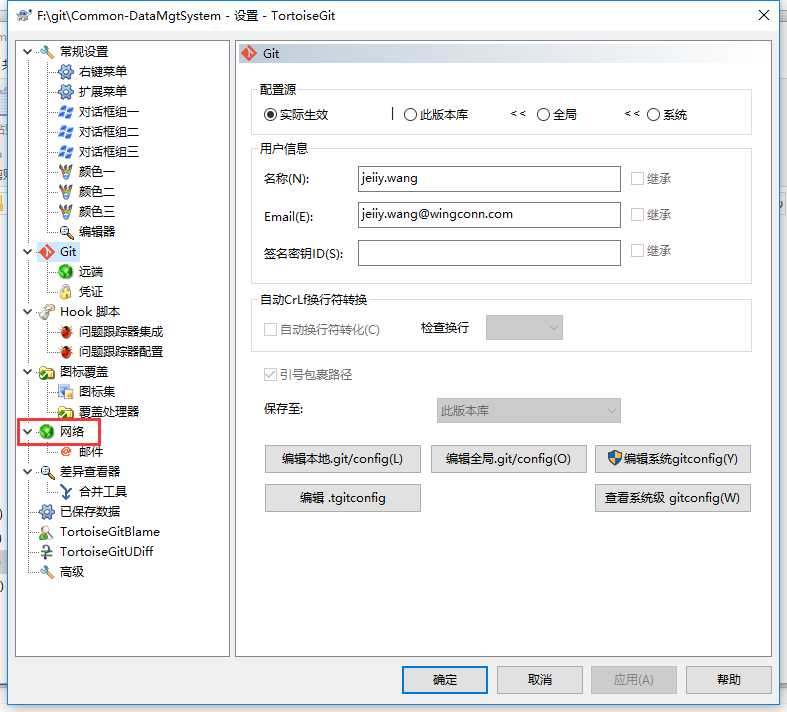Viewport: 787px width, 712px height.
Task: Click the TortoiseGitUDiff icon
Action: pos(47,552)
